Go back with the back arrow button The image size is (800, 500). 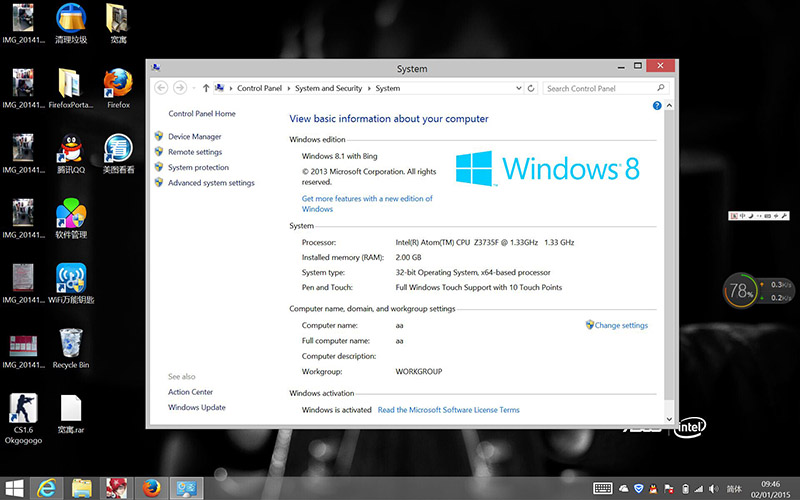click(x=161, y=88)
